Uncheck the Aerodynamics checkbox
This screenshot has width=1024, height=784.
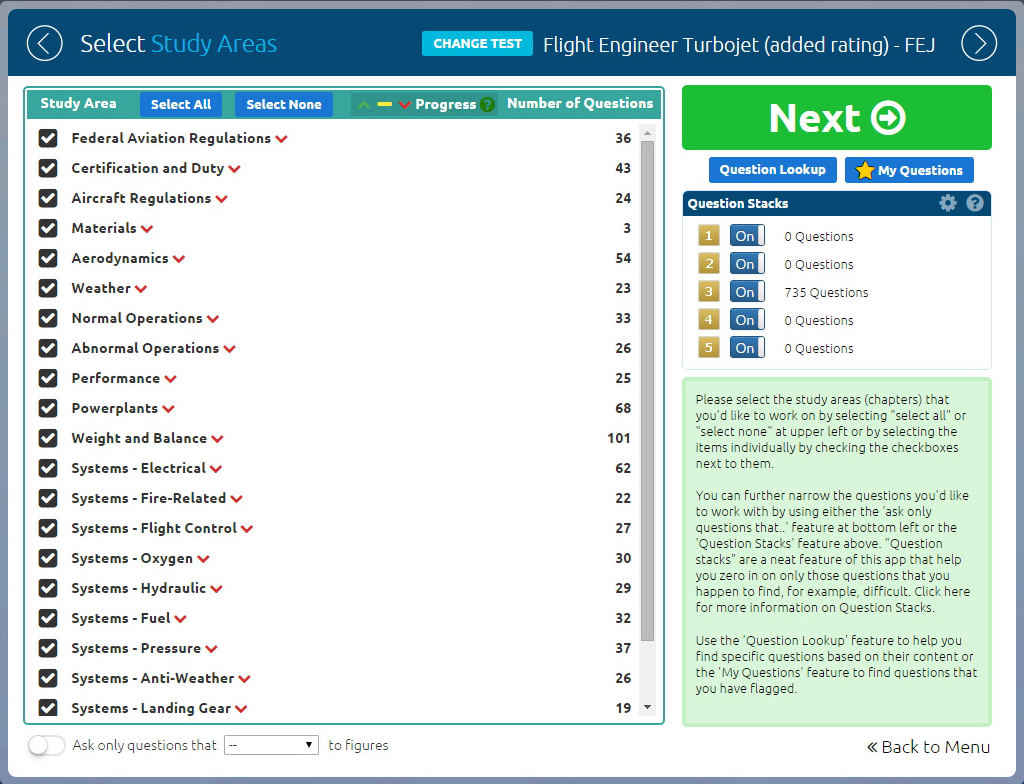pyautogui.click(x=48, y=259)
